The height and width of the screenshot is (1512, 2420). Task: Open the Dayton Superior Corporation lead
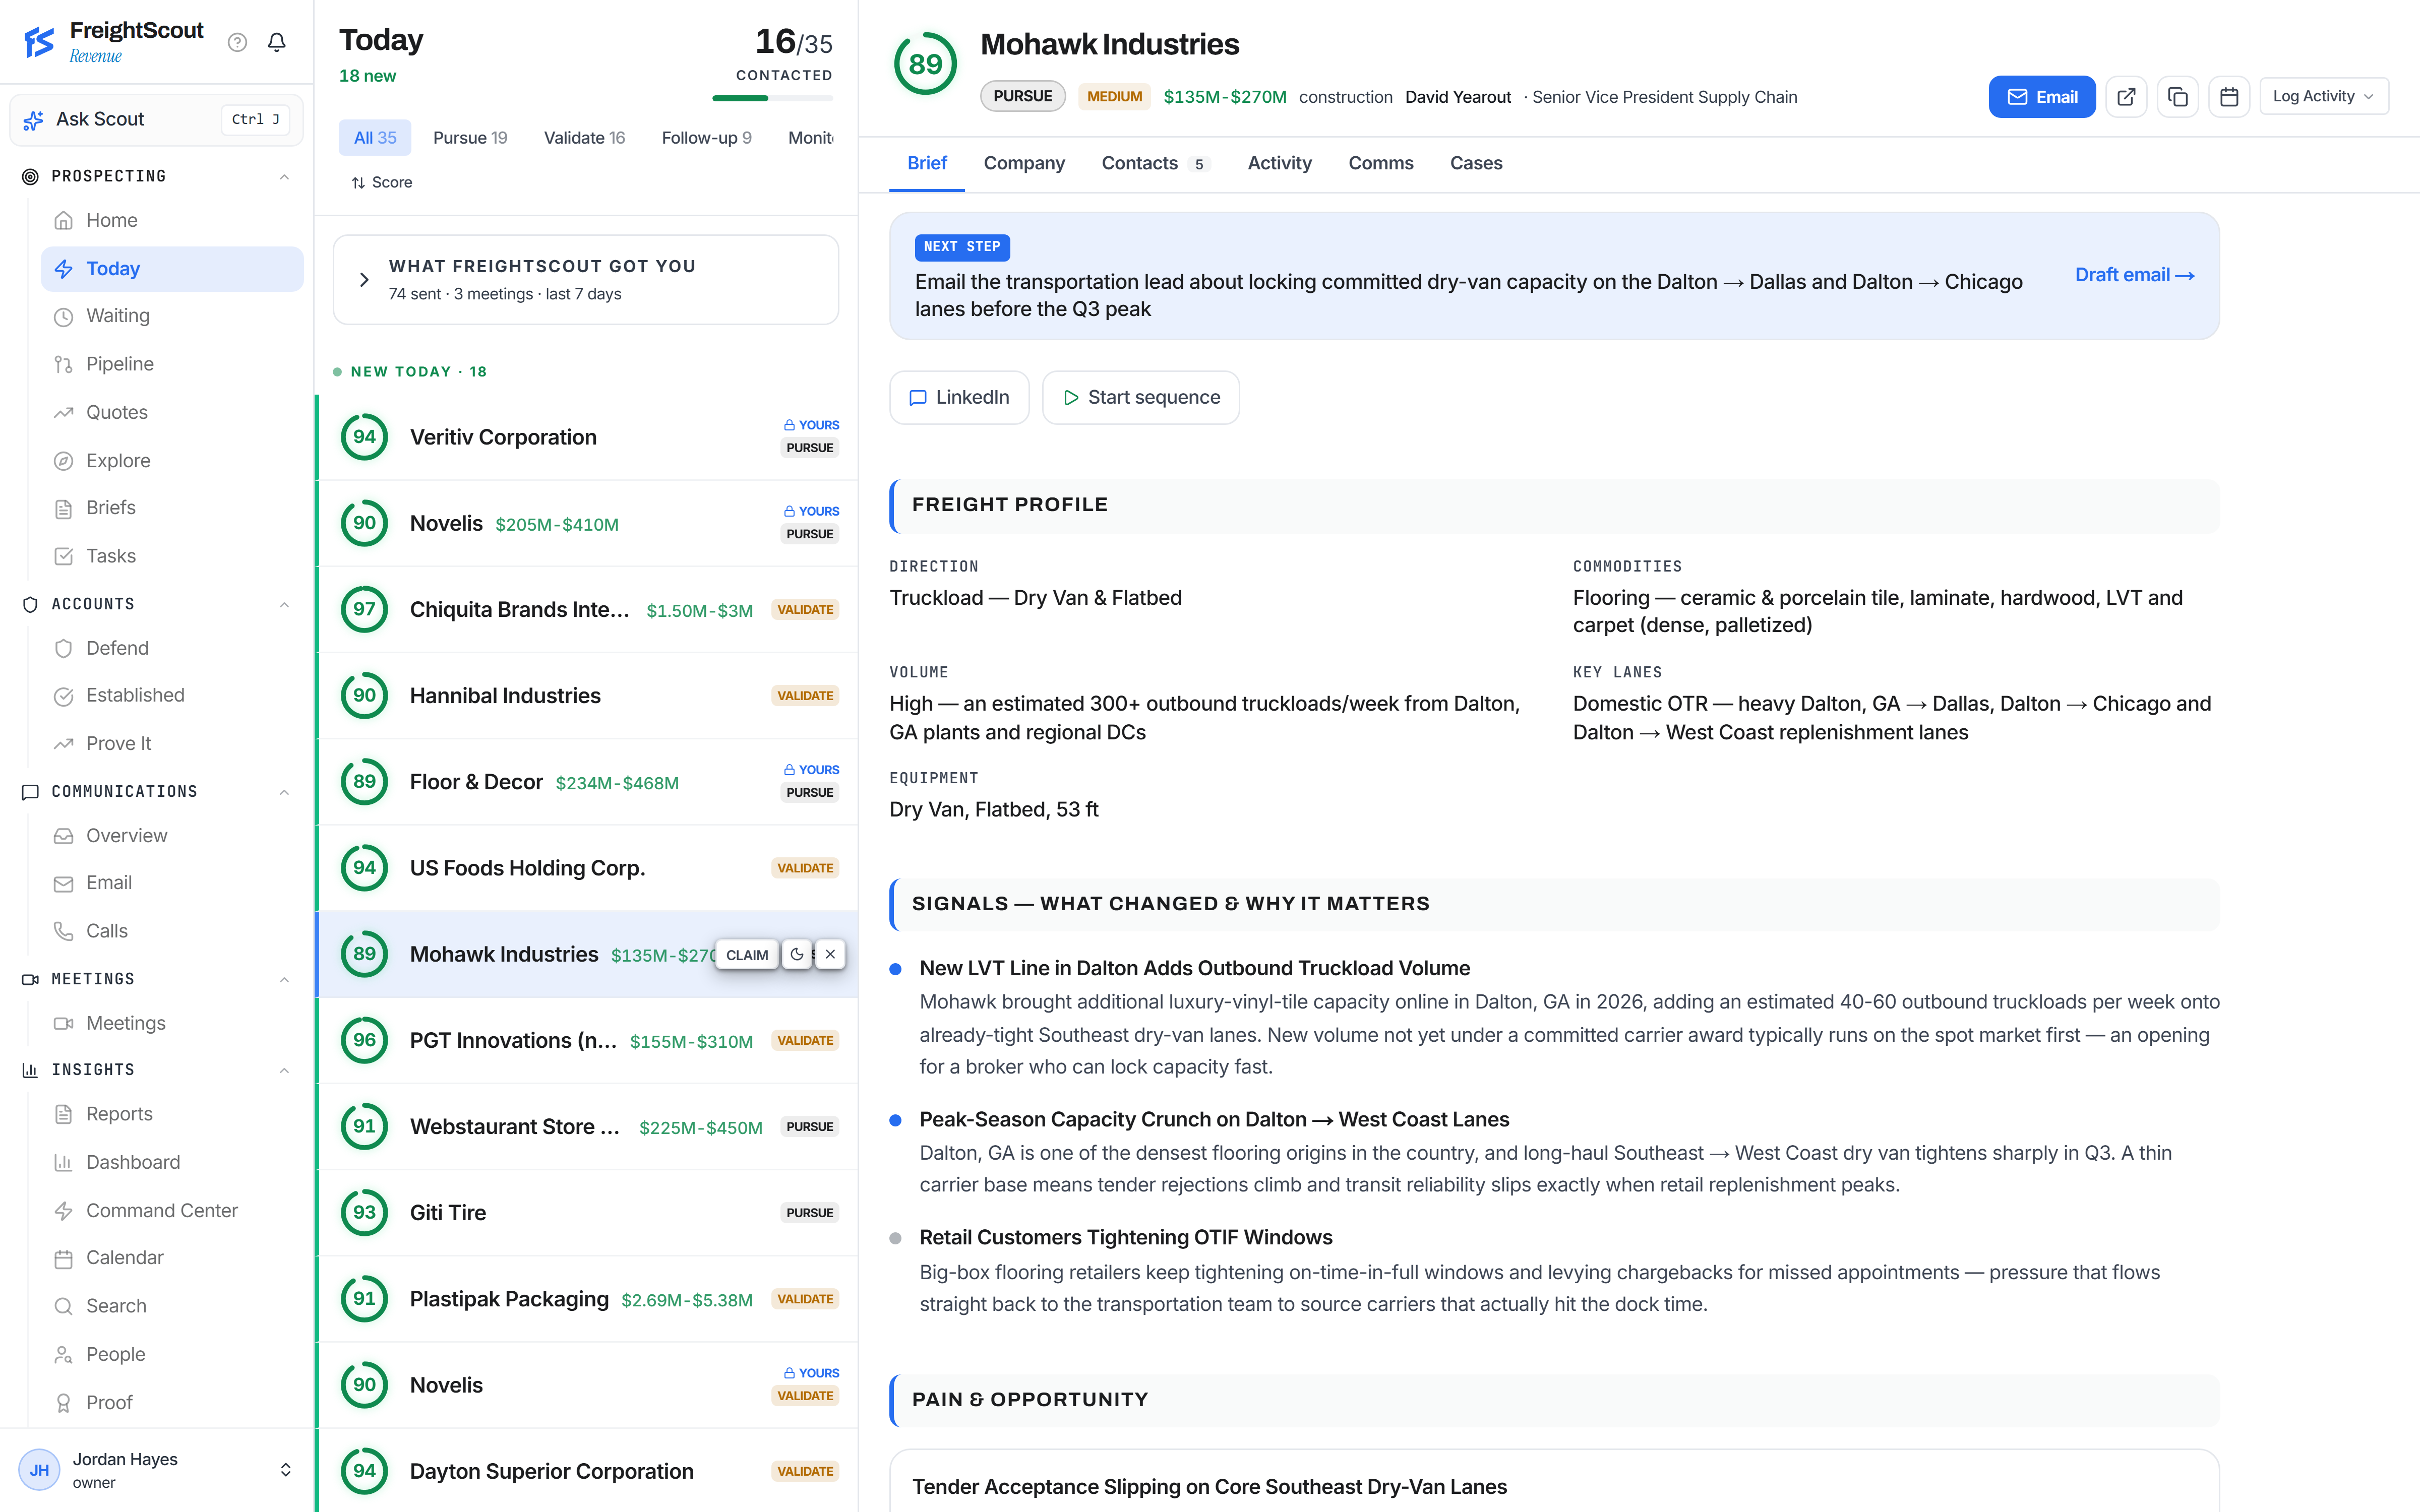coord(587,1471)
